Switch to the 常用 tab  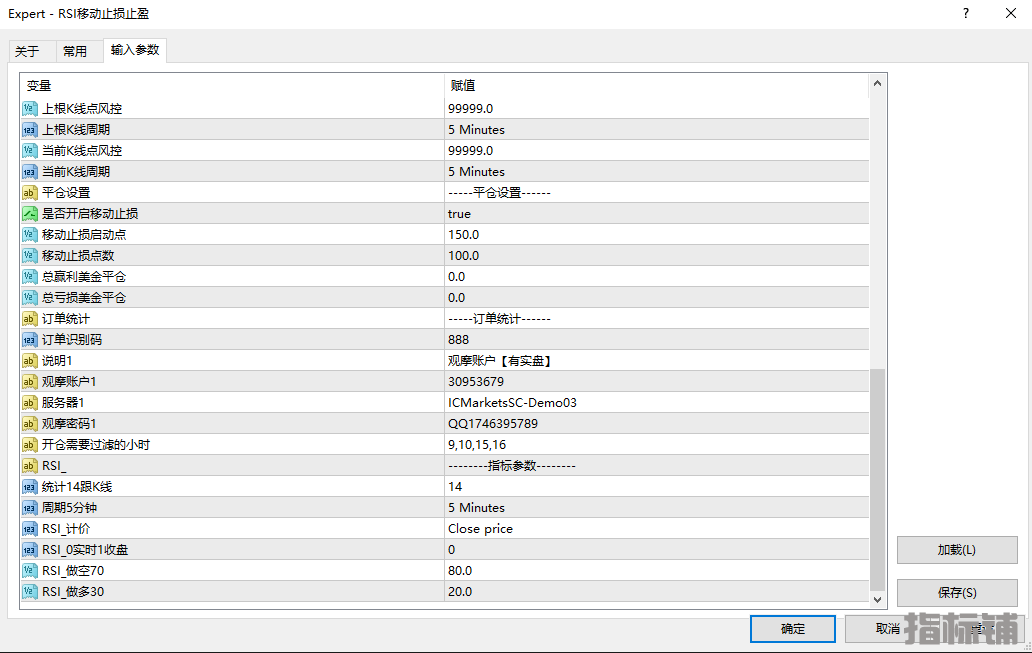click(x=75, y=51)
